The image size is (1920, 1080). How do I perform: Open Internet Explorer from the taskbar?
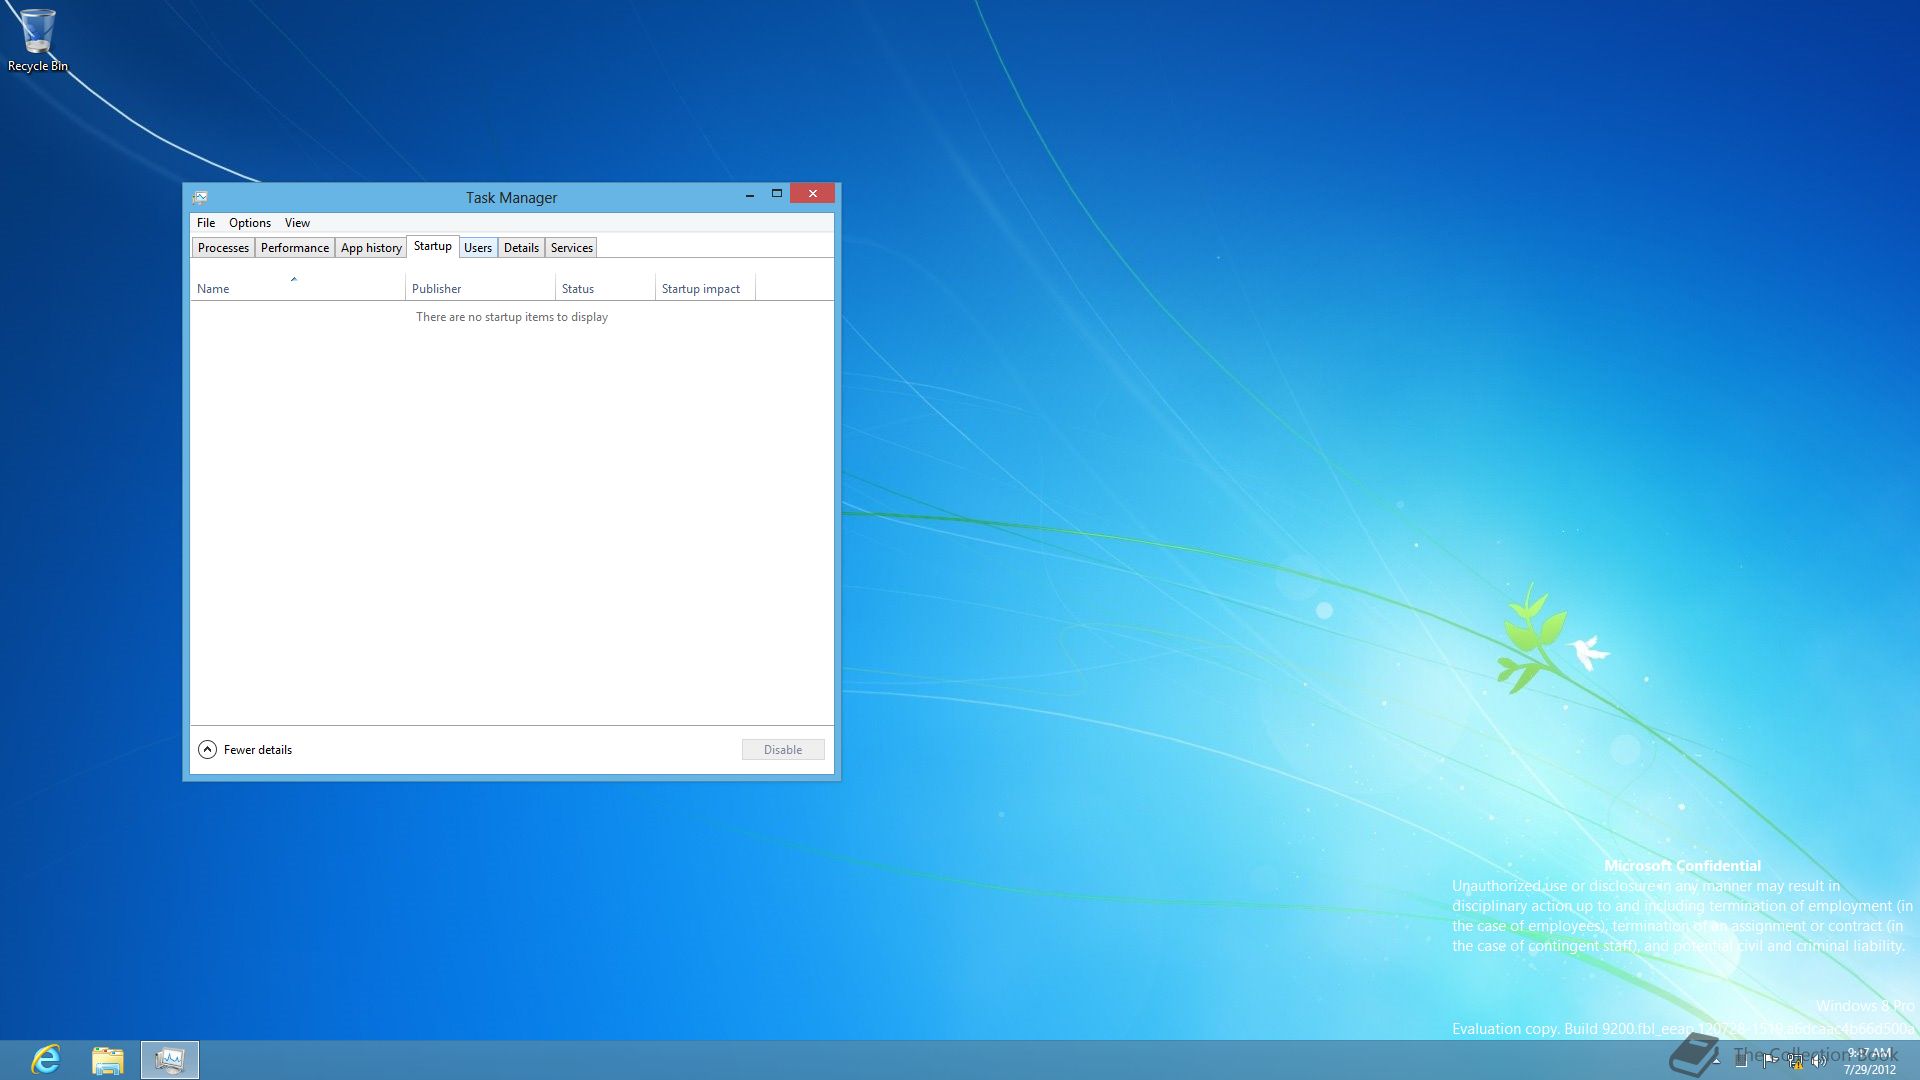pyautogui.click(x=46, y=1059)
